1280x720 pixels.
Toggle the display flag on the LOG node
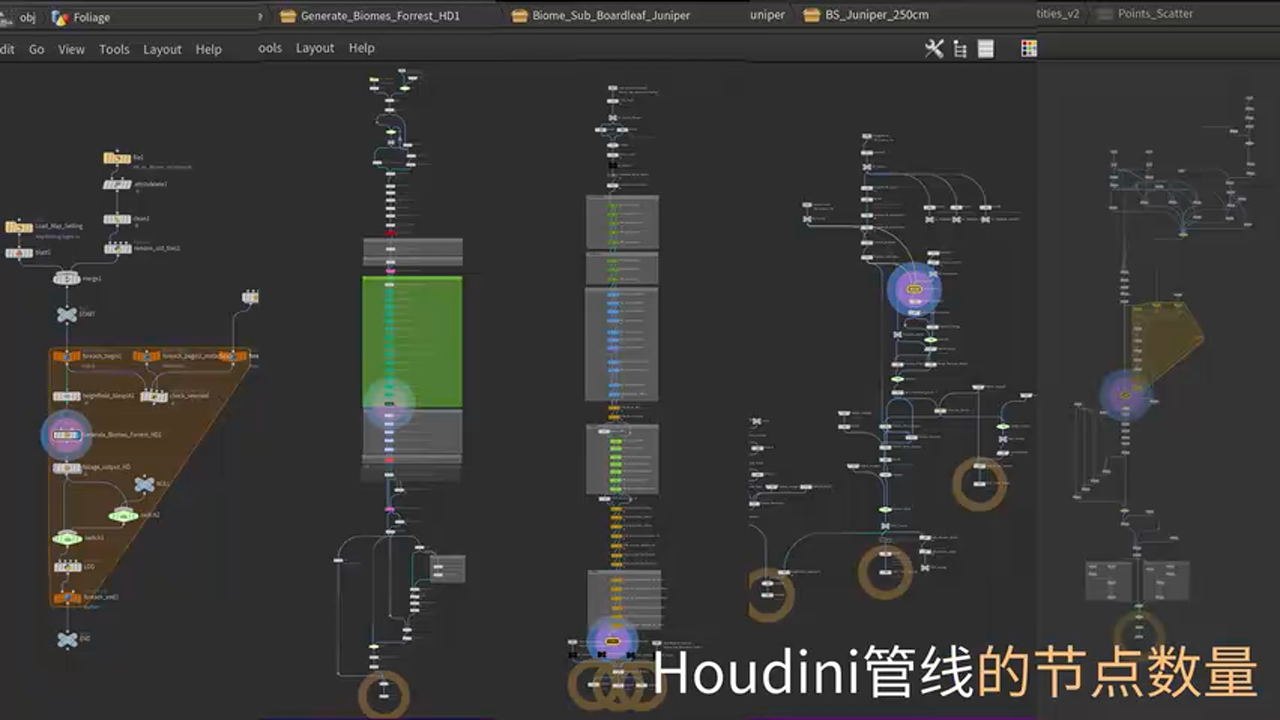tap(81, 569)
